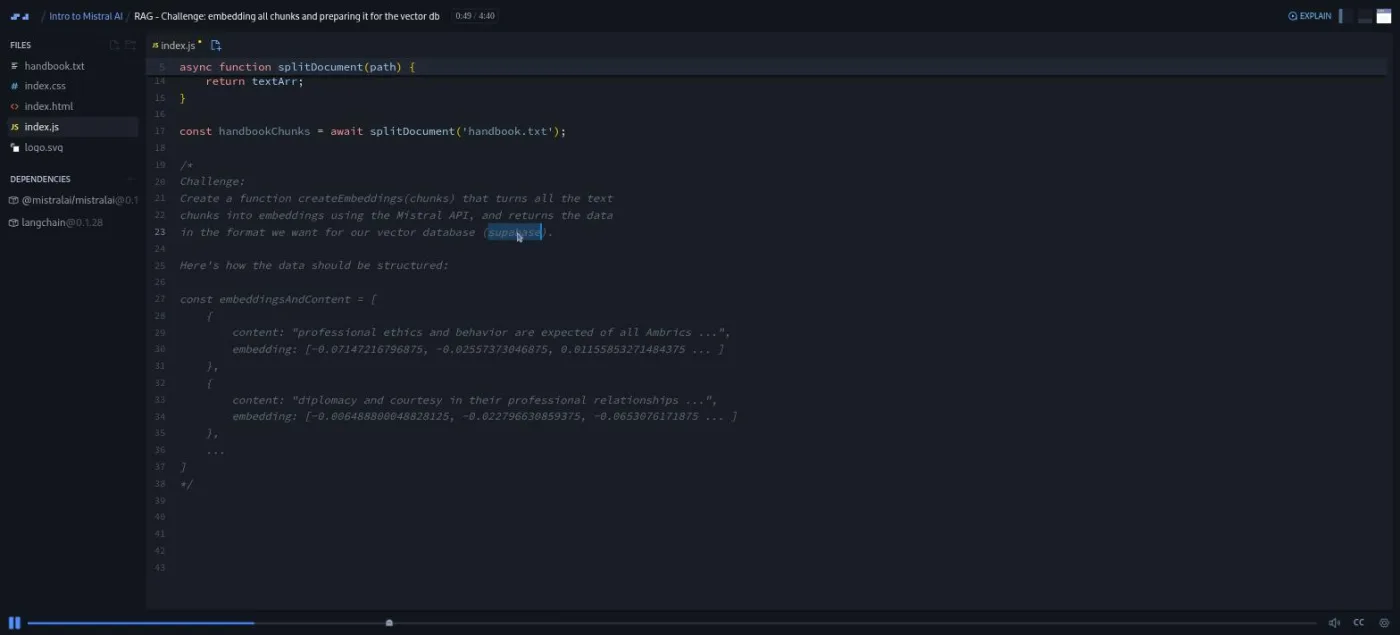Click the embedding line starting -0.07147216796875

(478, 349)
